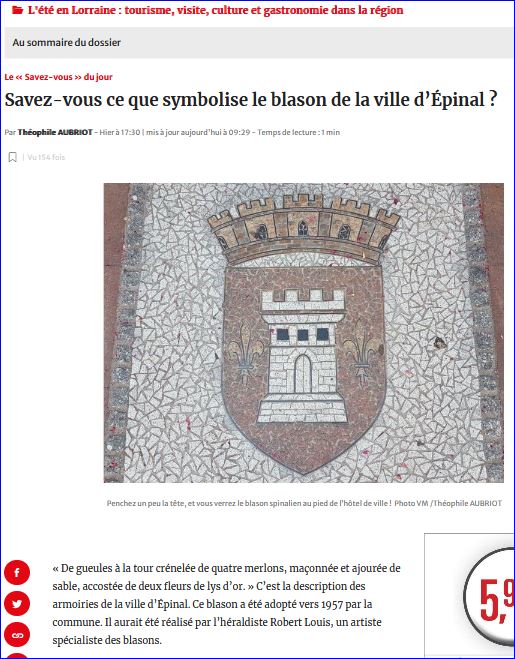The height and width of the screenshot is (659, 515).
Task: Open the Le « Savez-vous » du jour section
Action: point(58,77)
